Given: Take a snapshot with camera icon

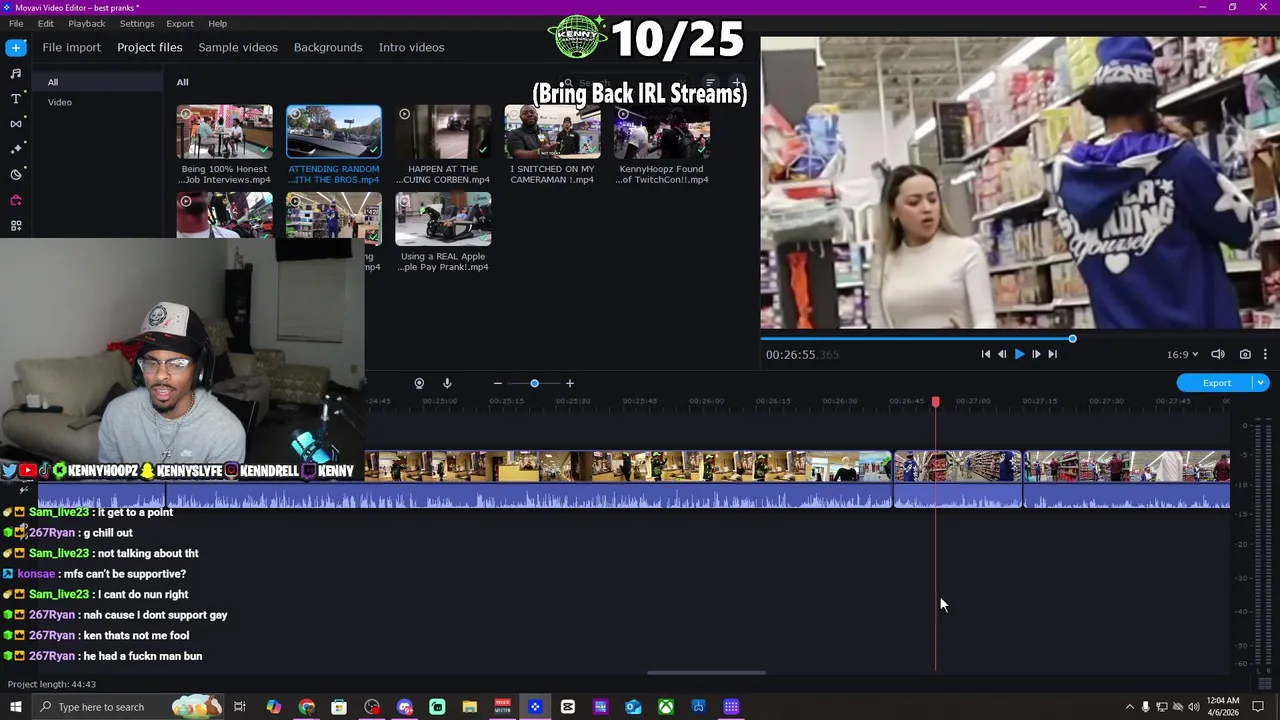Looking at the screenshot, I should (x=1245, y=354).
